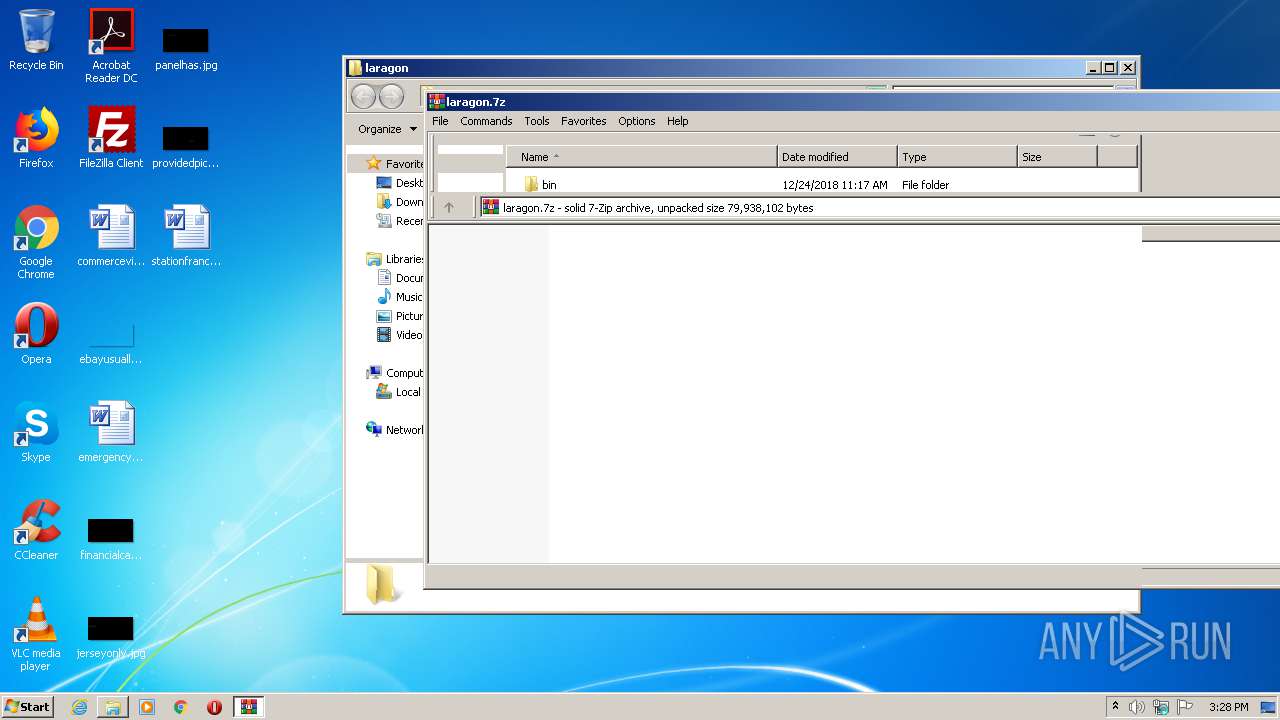Click the WinRAR up-one-level arrow
Viewport: 1280px width, 720px height.
pos(449,208)
